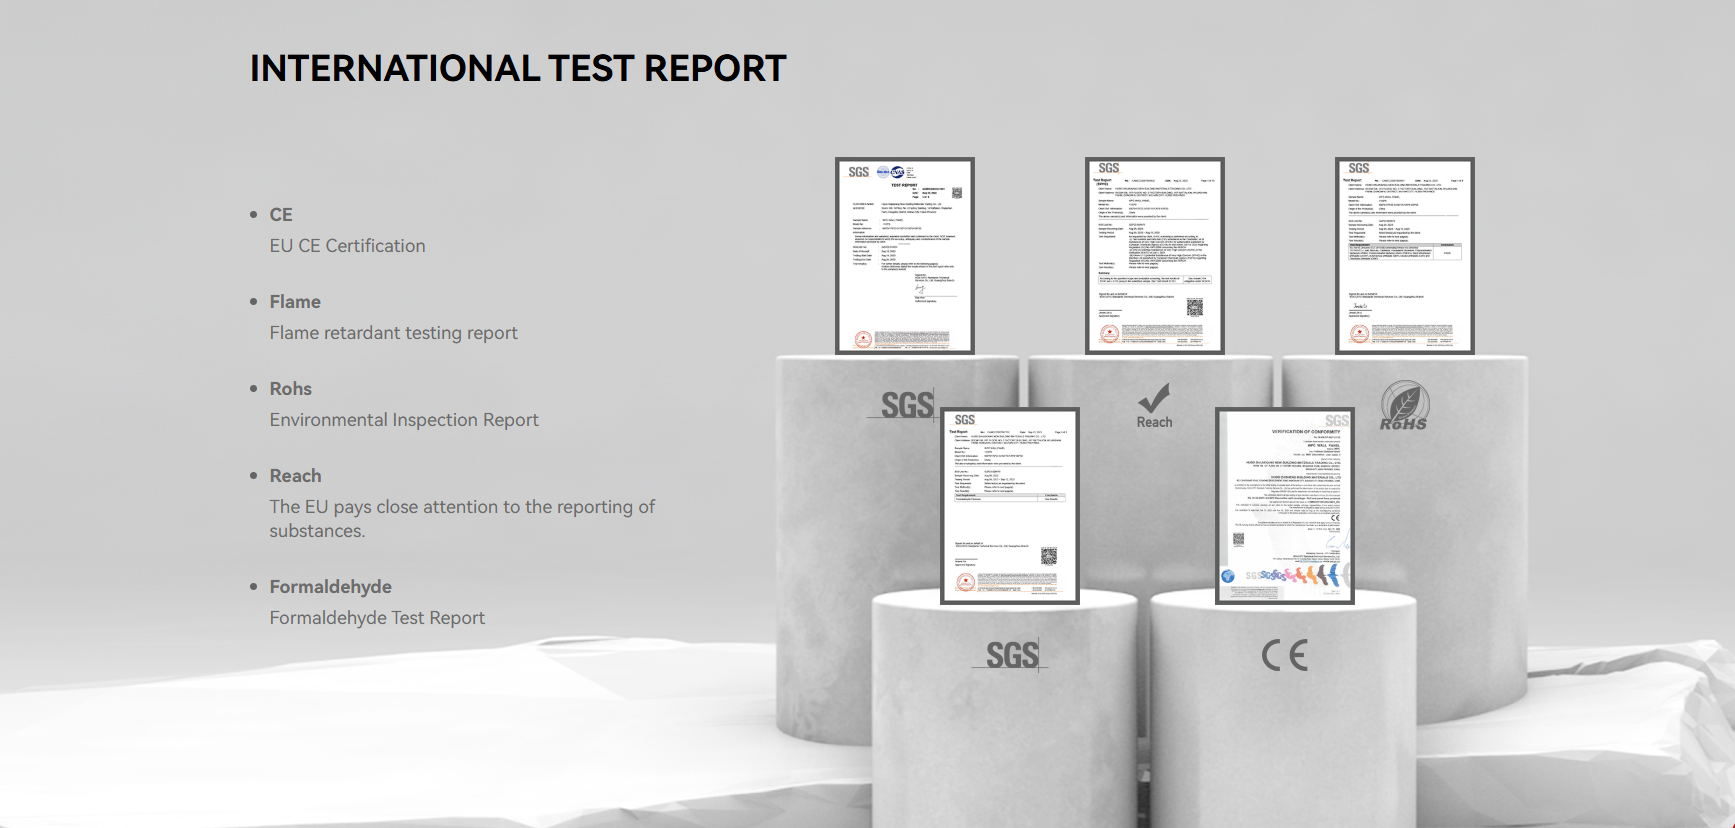Open the certificate with the SGS and CNAS logos

tap(905, 256)
